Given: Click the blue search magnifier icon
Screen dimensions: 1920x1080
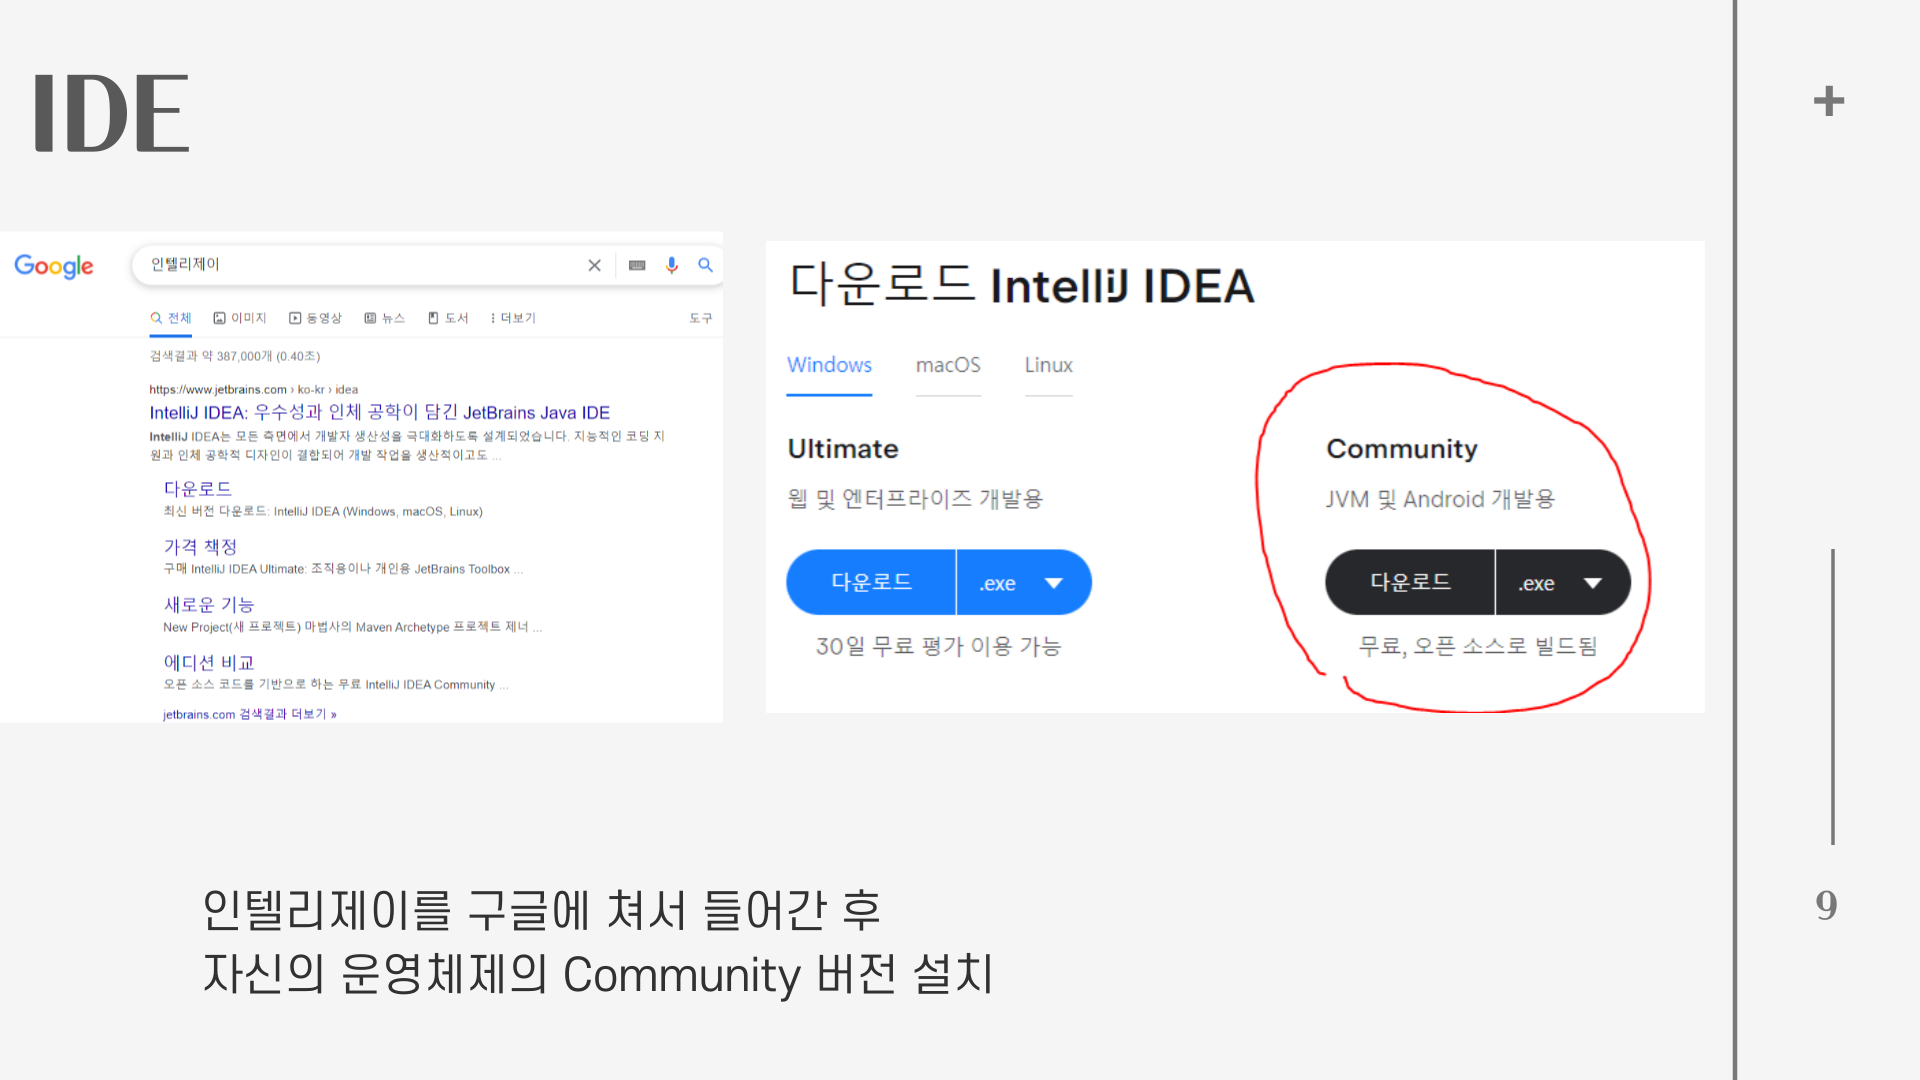Looking at the screenshot, I should click(x=705, y=265).
